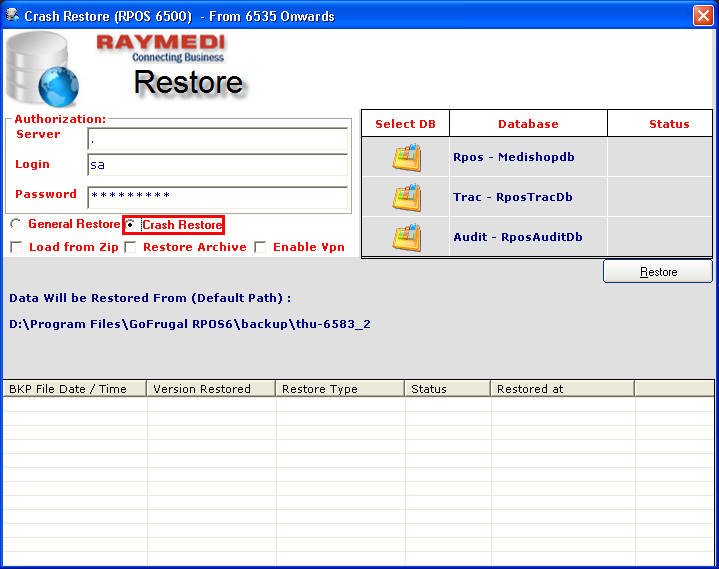Screen dimensions: 719x569
Task: Click the BKP File Date / Time column header
Action: coord(75,389)
